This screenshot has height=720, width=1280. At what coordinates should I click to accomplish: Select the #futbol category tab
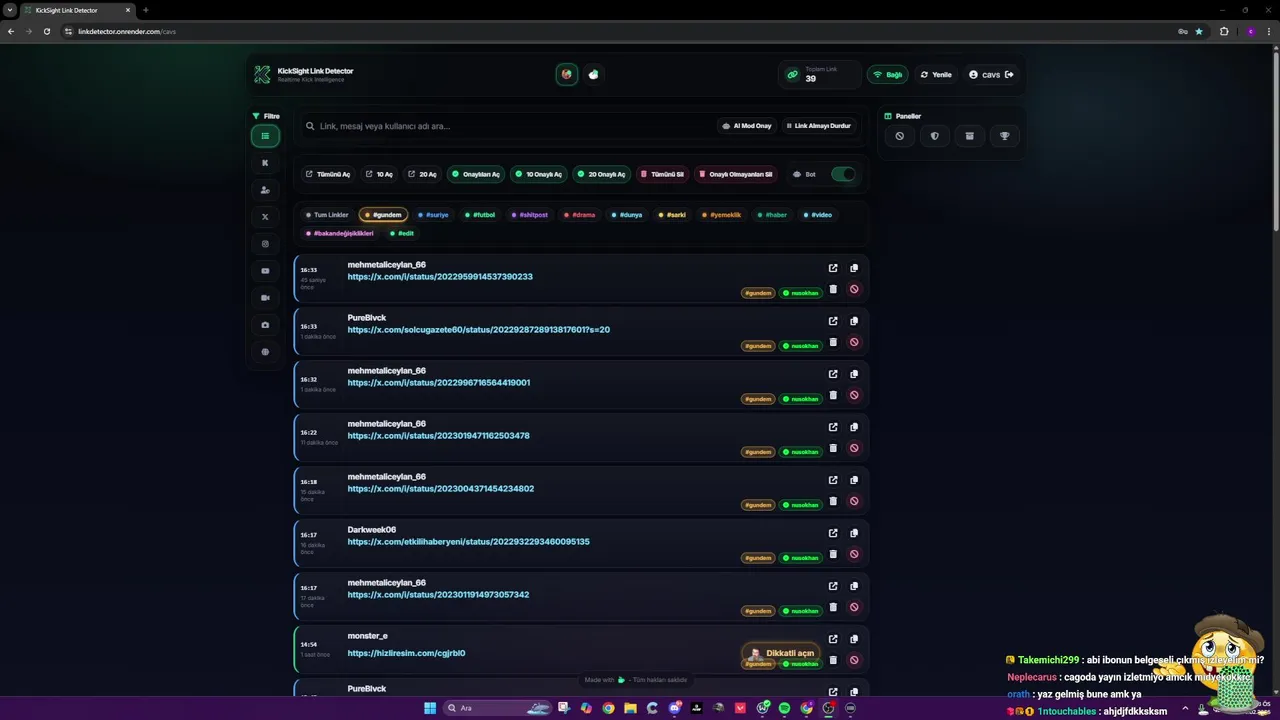480,215
